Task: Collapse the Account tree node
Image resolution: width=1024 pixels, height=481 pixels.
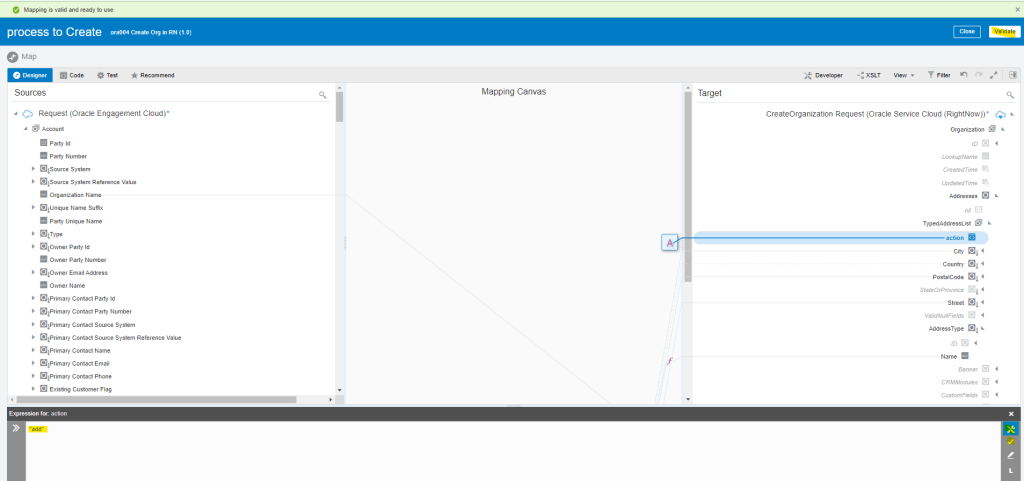Action: [x=25, y=129]
